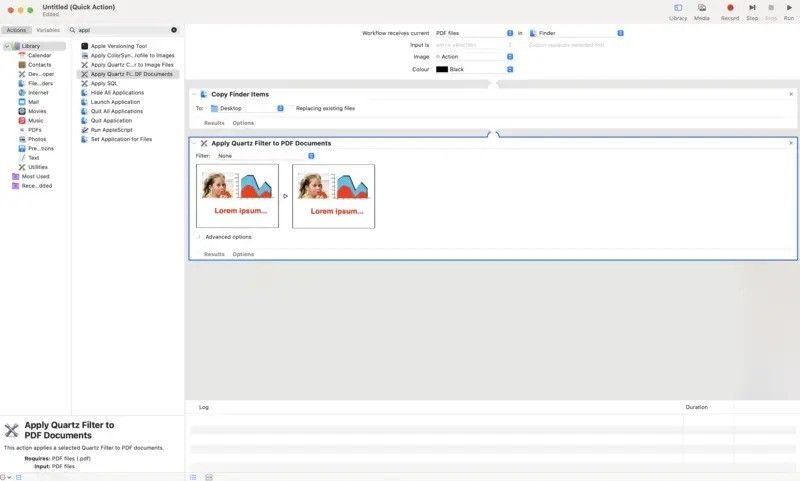Select PDFs category in Library

click(x=34, y=130)
